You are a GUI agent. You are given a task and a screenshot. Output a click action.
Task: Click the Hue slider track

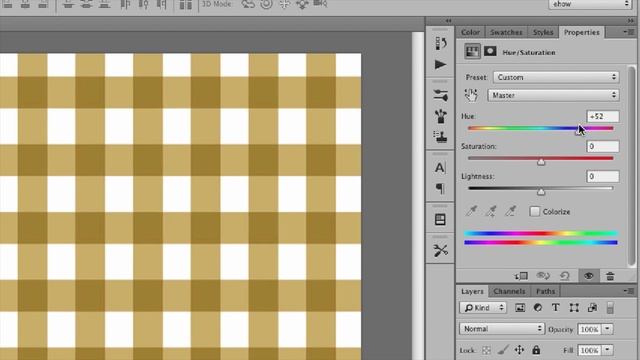click(x=540, y=128)
